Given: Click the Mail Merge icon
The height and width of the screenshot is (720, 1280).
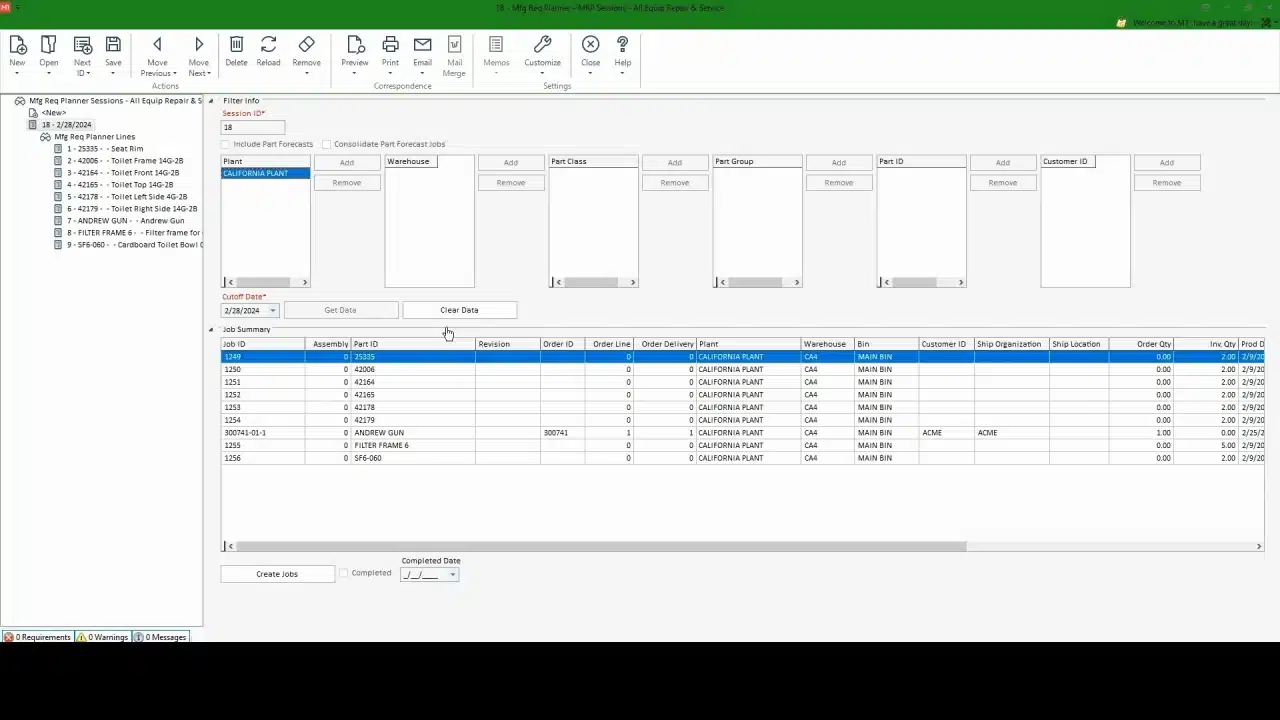Looking at the screenshot, I should click(x=454, y=45).
